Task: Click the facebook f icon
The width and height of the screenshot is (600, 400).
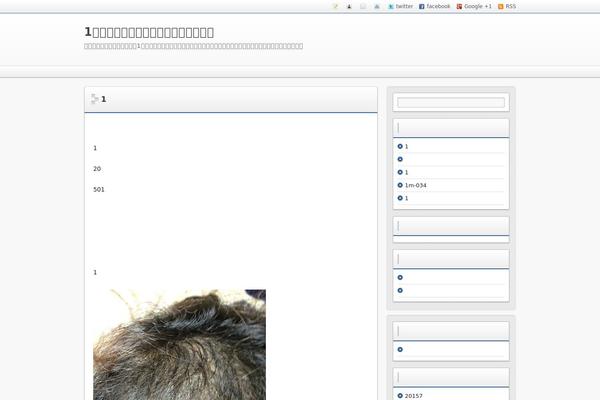Action: coord(421,7)
